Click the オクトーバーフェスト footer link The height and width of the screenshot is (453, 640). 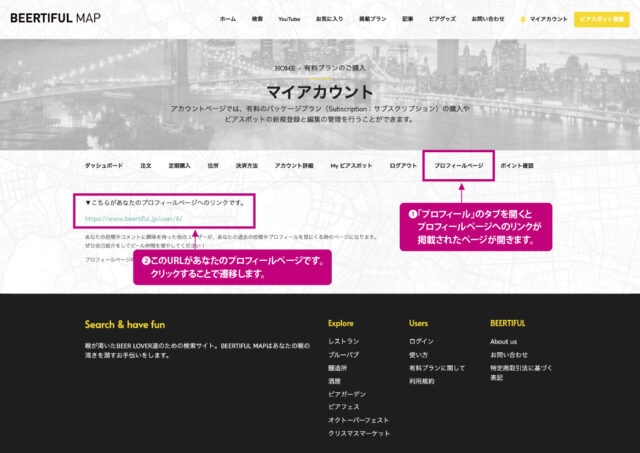click(x=358, y=420)
